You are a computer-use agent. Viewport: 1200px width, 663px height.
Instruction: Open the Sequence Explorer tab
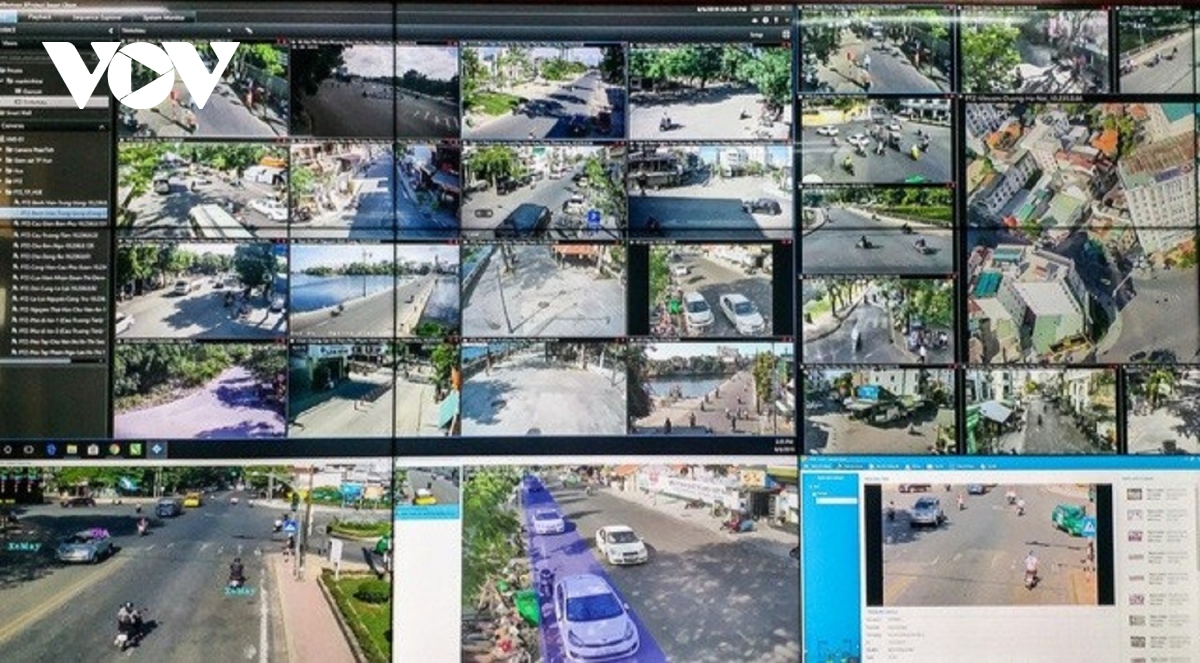point(97,17)
